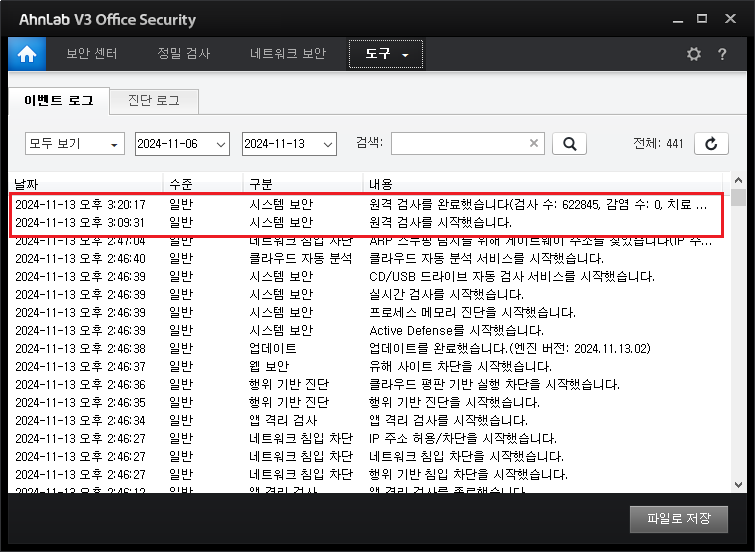This screenshot has width=755, height=552.
Task: Select the 앱 격리 검사를 시작했습니다 row
Action: coord(366,421)
